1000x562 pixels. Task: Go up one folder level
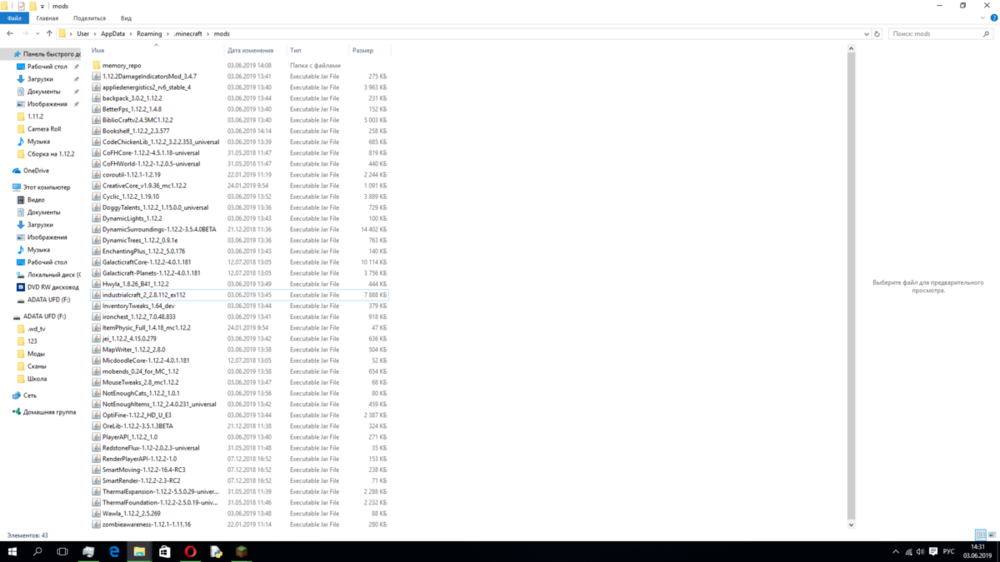click(49, 34)
